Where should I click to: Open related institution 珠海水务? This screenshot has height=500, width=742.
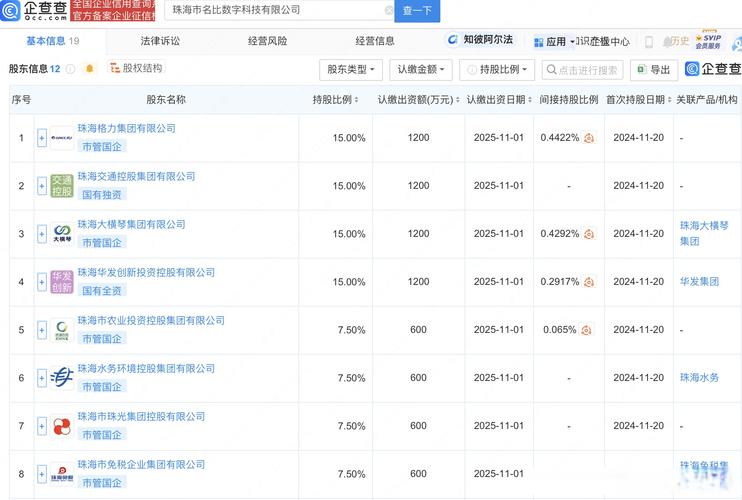[x=699, y=377]
